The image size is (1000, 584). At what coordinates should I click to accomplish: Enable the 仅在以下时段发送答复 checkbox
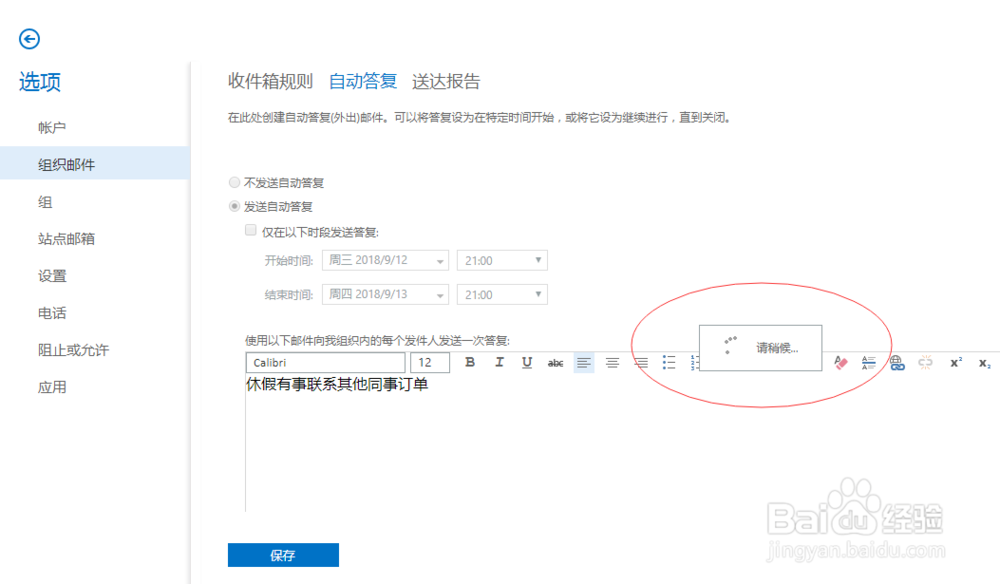(251, 230)
